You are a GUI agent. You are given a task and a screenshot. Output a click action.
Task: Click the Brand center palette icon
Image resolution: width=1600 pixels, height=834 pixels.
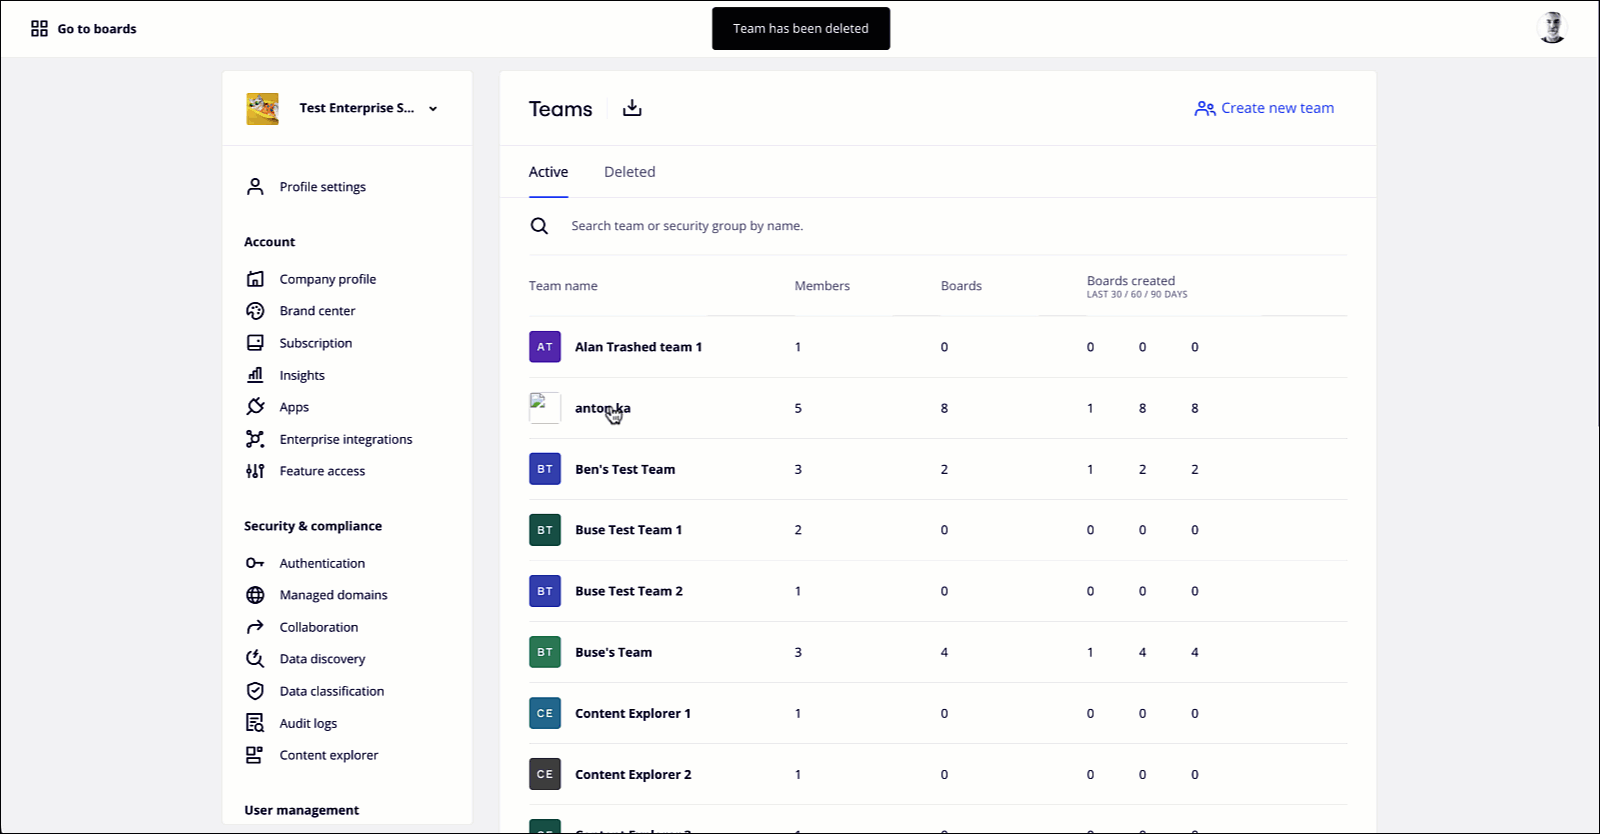[255, 311]
